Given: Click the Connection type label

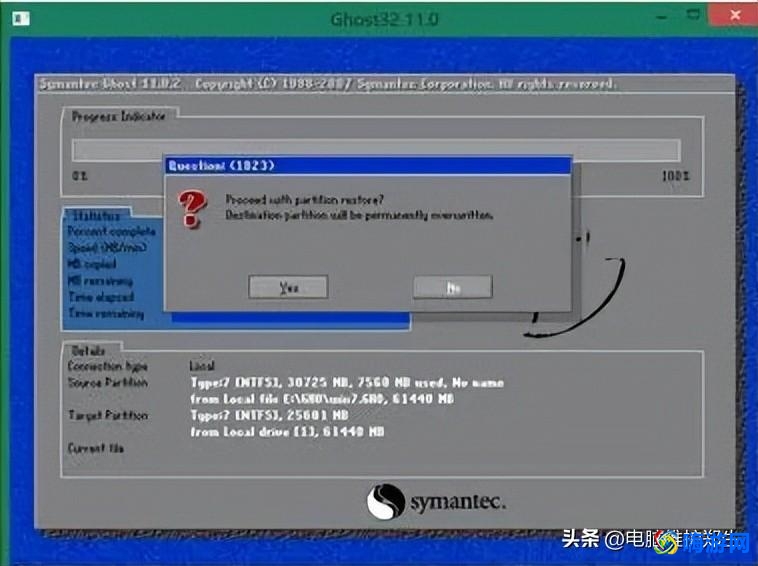Looking at the screenshot, I should pyautogui.click(x=108, y=366).
